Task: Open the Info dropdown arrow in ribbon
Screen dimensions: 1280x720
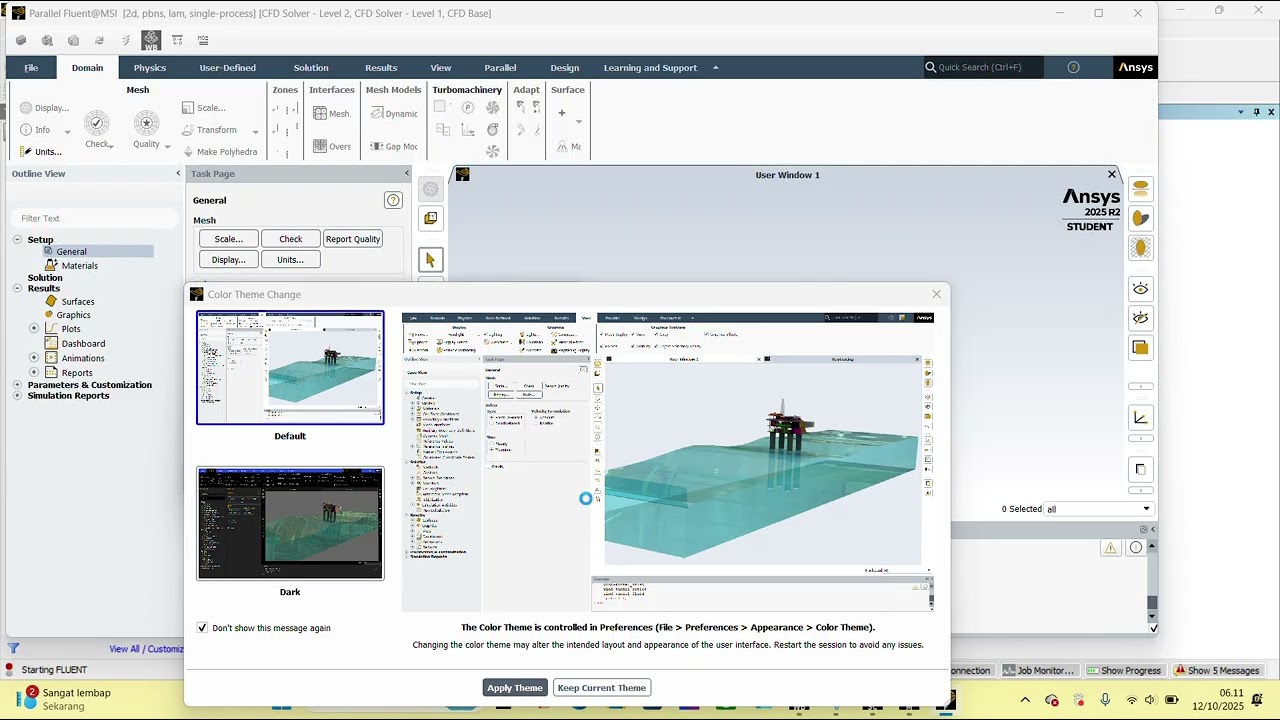Action: pos(68,132)
